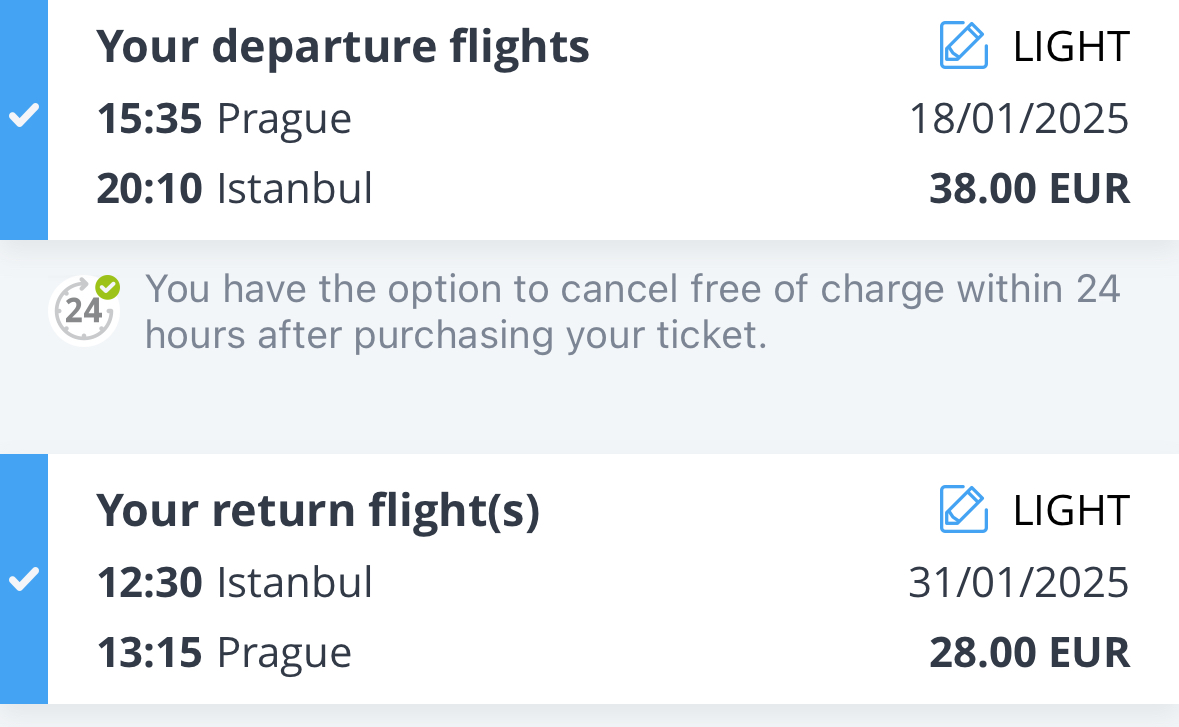Click the 13:15 Prague return arrival line
1179x727 pixels.
tap(224, 652)
